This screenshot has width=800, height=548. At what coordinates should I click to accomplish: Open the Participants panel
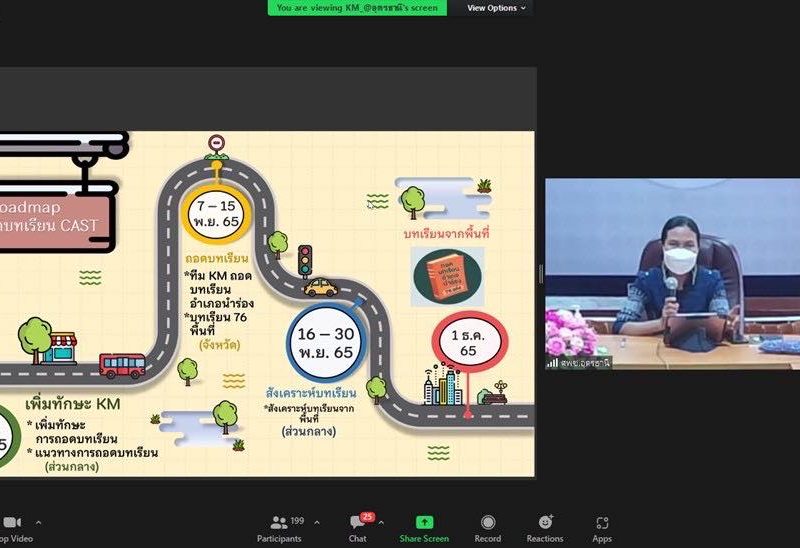tap(278, 527)
